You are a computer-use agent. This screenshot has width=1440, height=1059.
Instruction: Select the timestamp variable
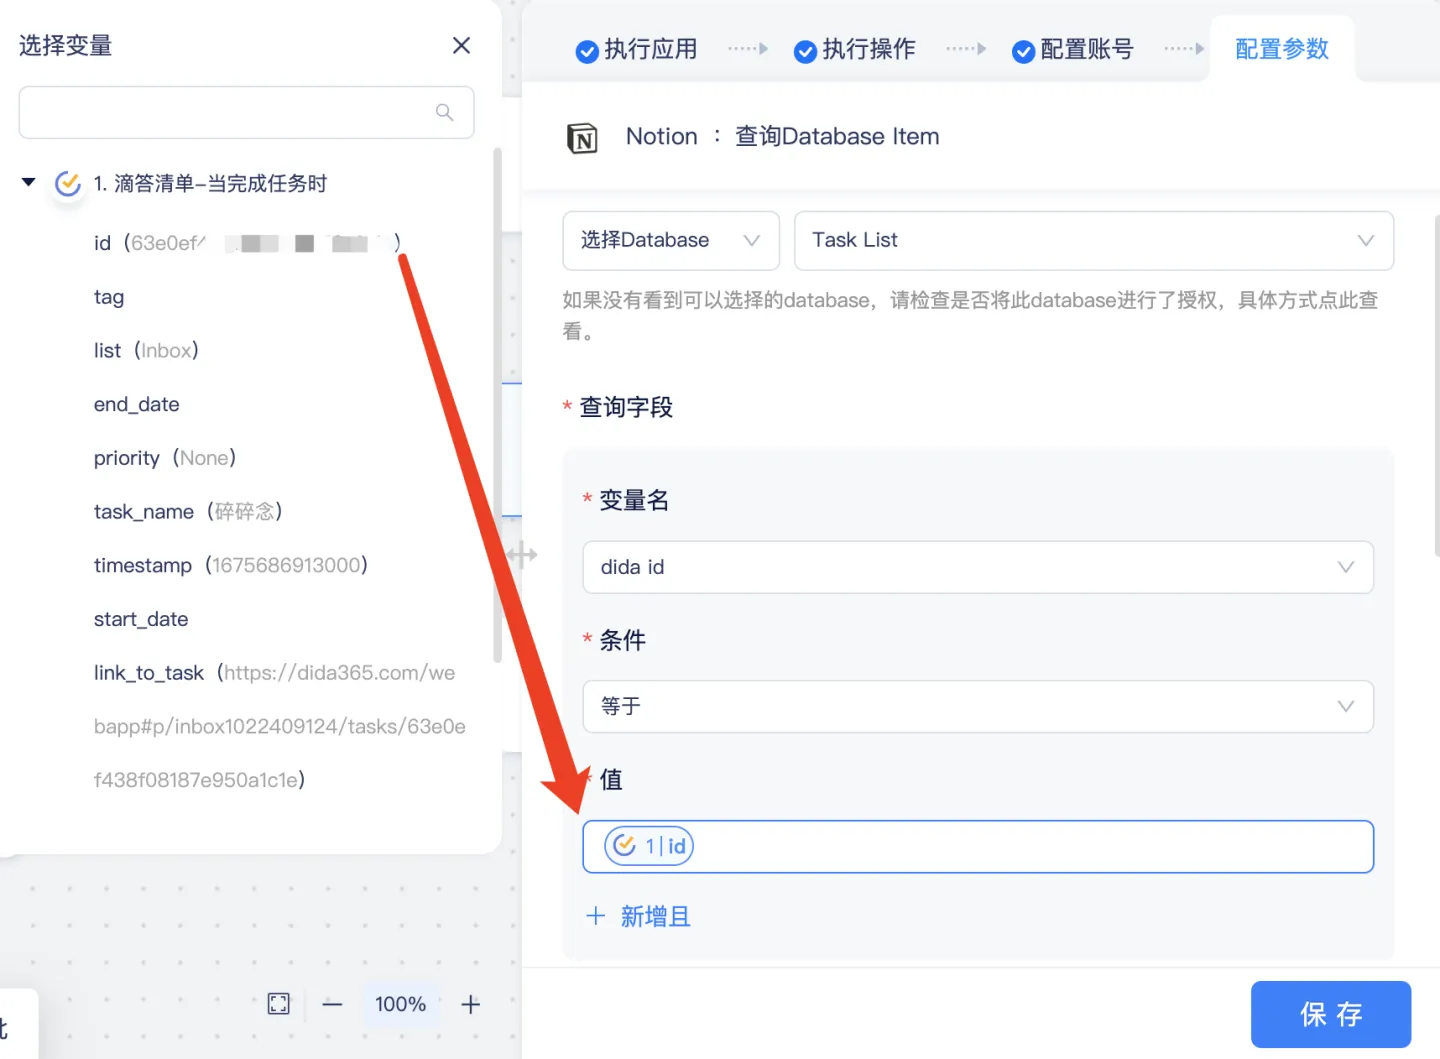pos(231,565)
